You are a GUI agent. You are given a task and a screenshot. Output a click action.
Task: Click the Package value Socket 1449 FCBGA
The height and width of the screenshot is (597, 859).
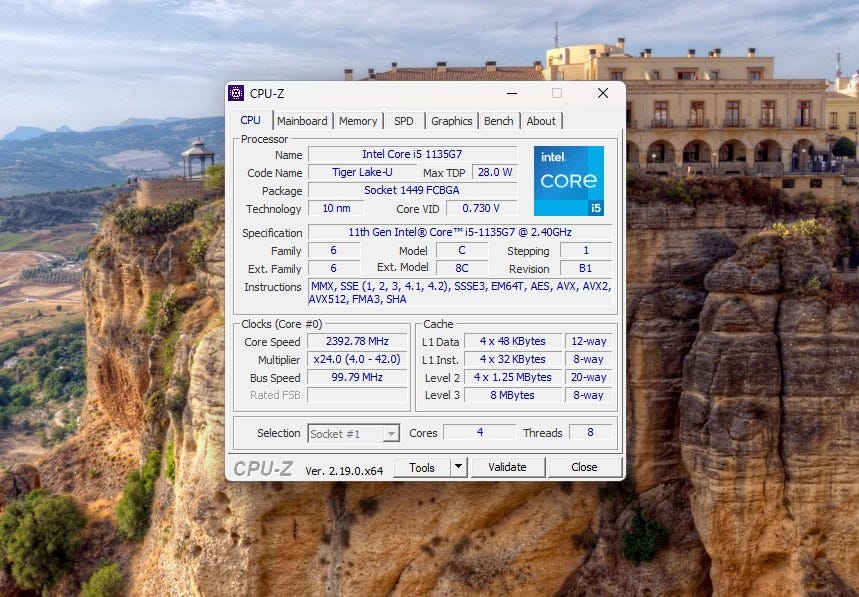413,190
